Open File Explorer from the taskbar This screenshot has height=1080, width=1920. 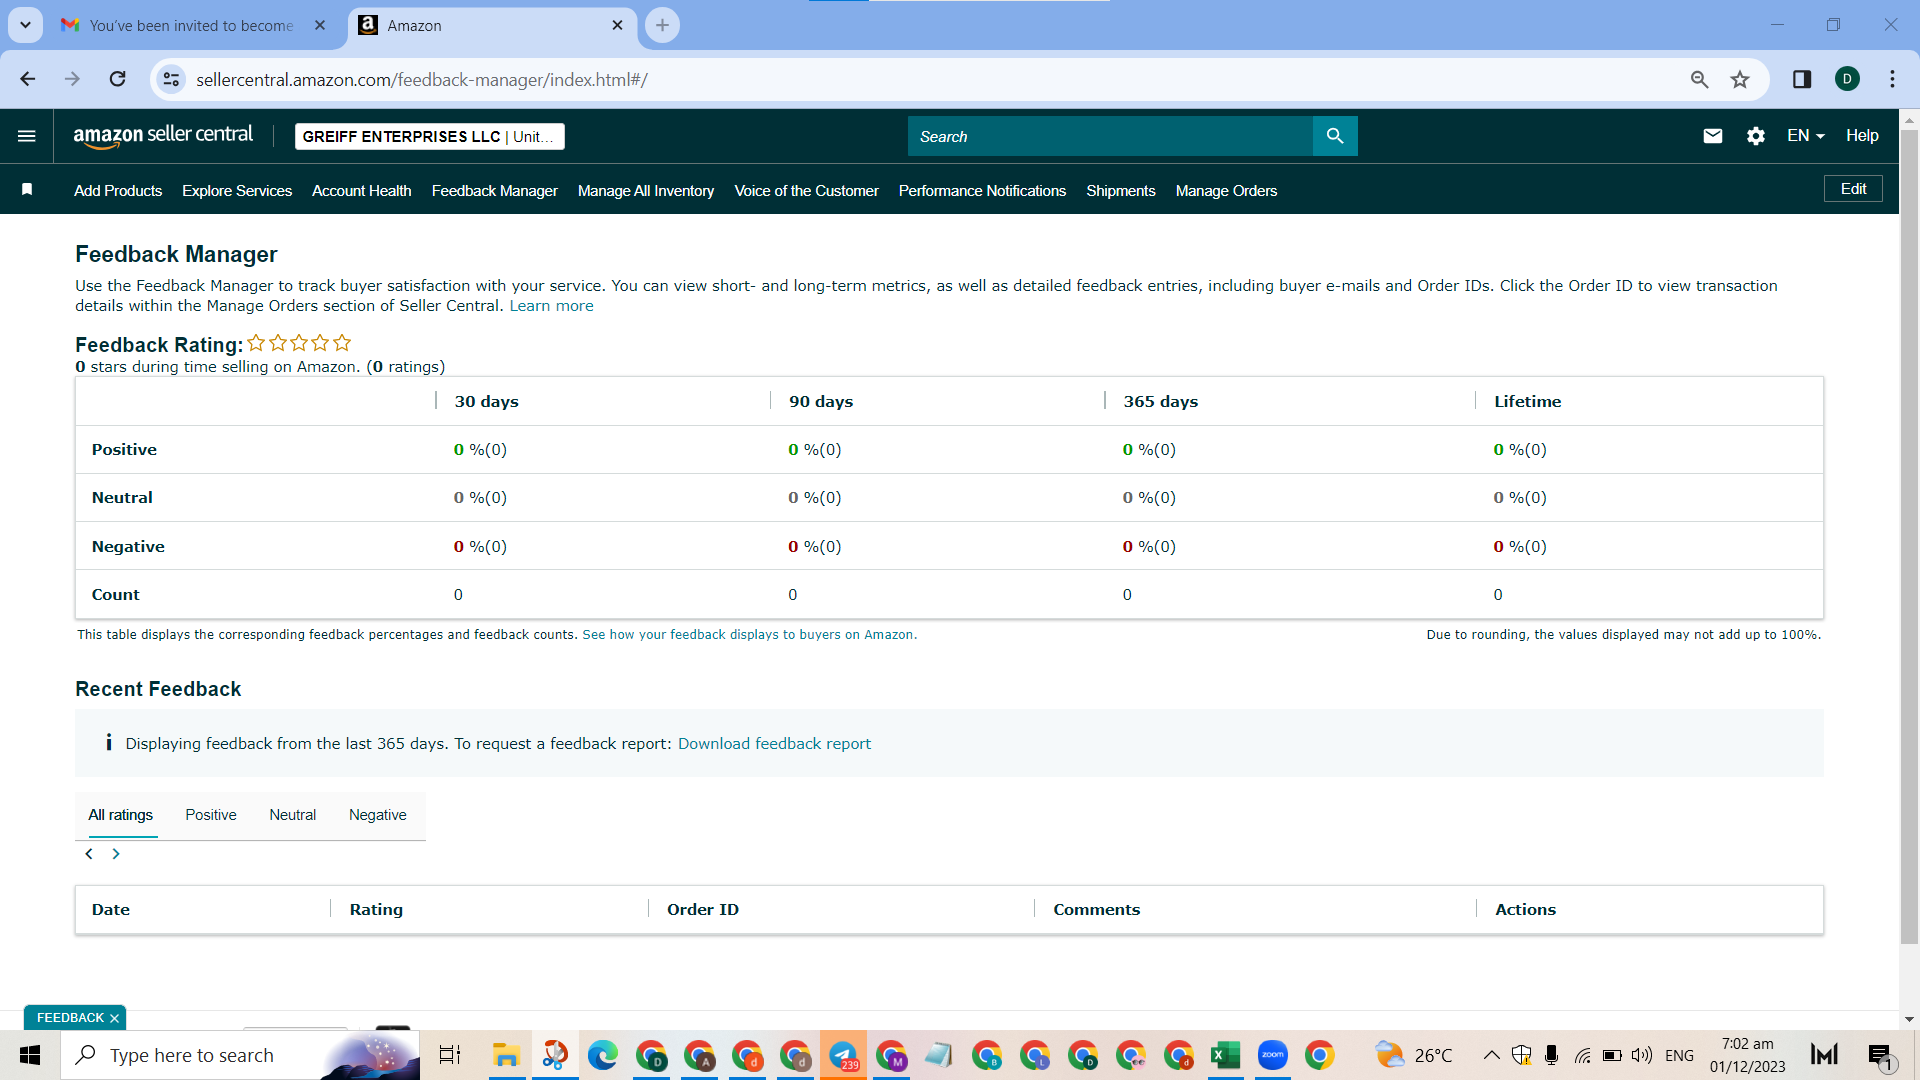506,1055
